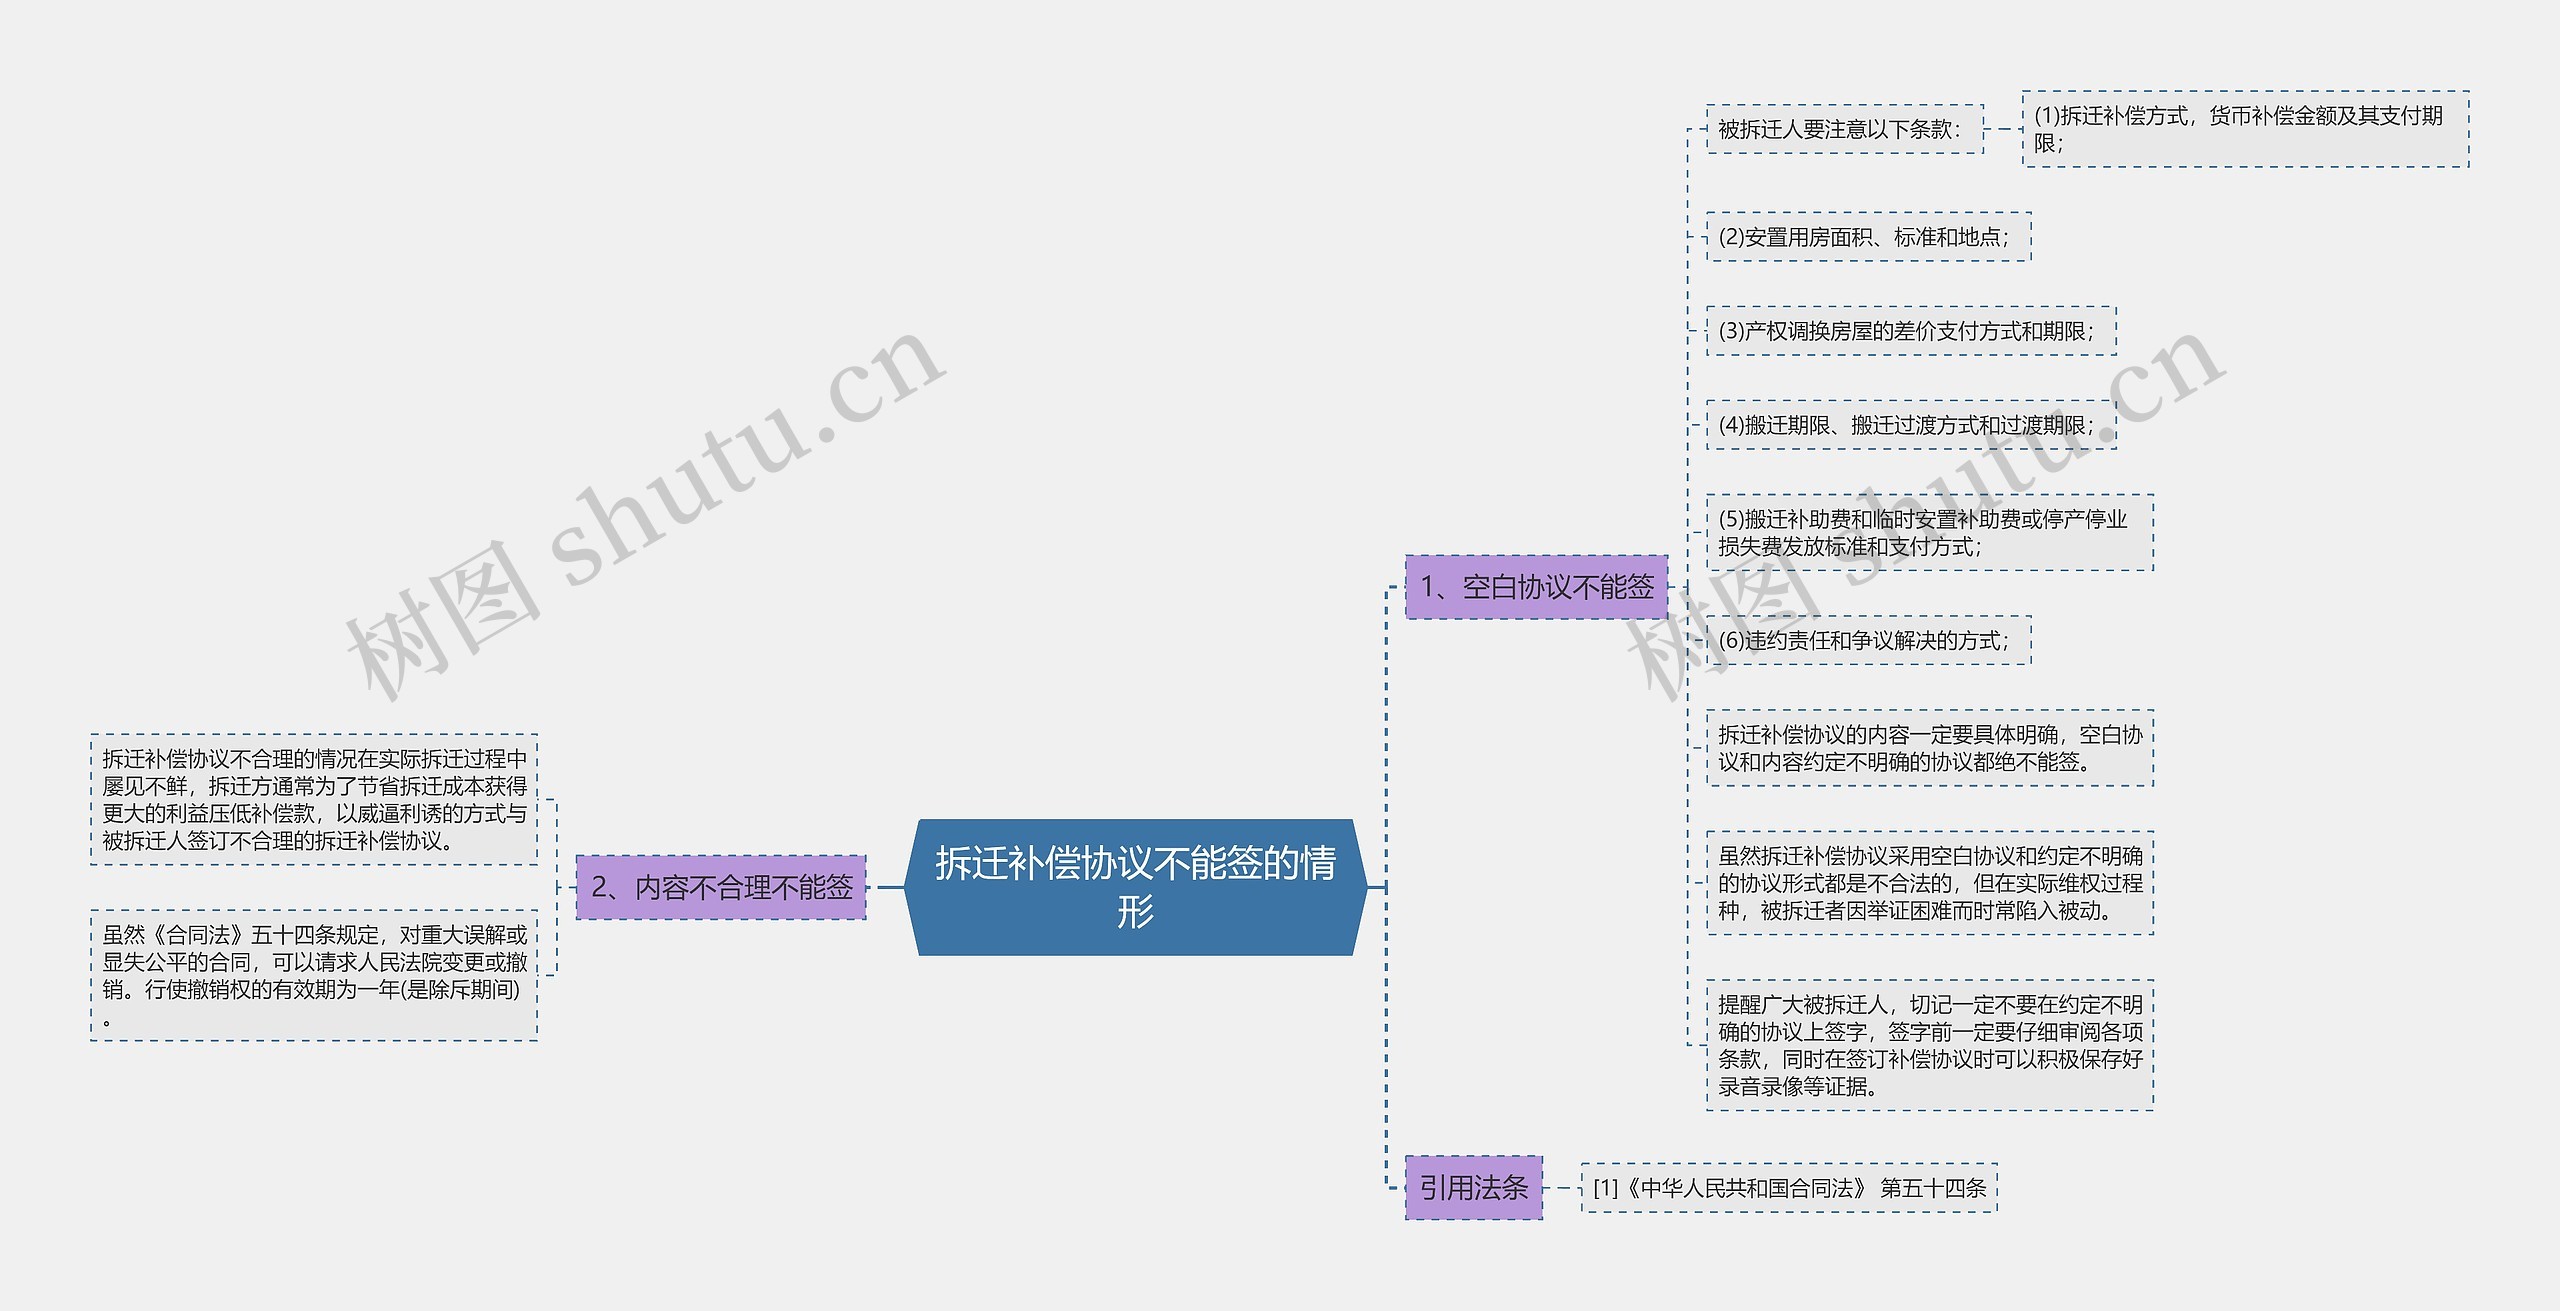Select the node 被拆迁人要注意以下条款:
The width and height of the screenshot is (2560, 1311).
tap(1845, 129)
